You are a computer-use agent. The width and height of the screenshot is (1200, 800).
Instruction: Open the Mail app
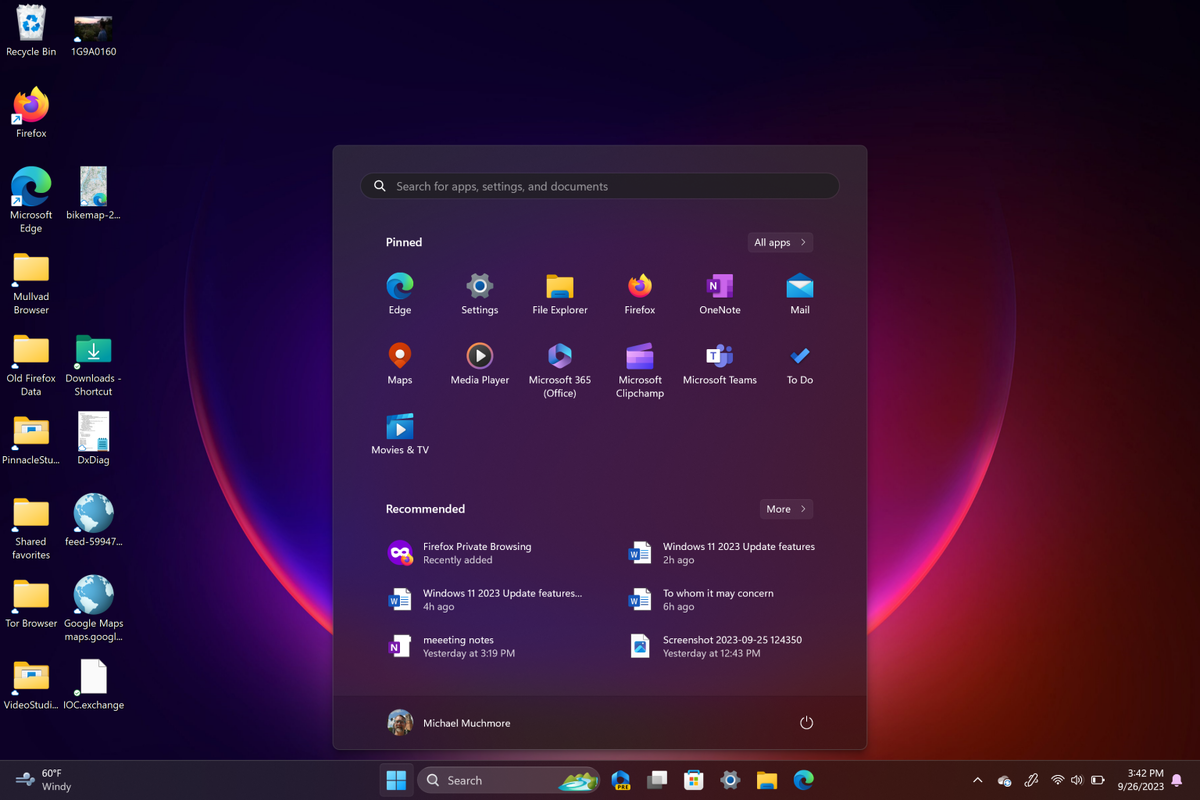coord(800,294)
